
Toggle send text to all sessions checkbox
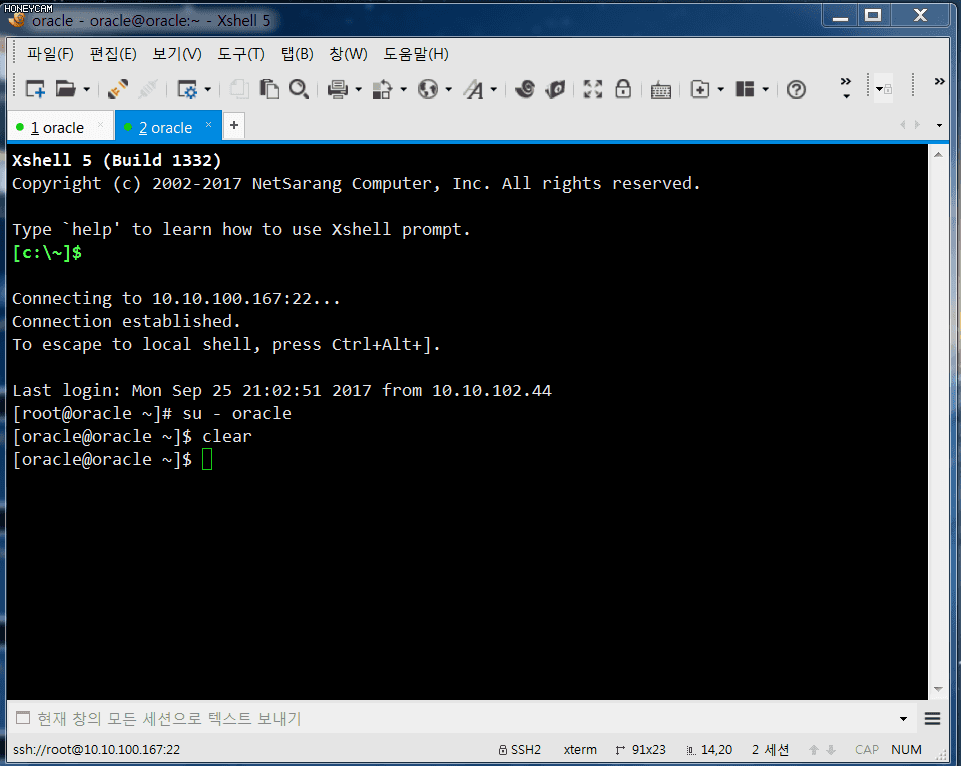23,718
